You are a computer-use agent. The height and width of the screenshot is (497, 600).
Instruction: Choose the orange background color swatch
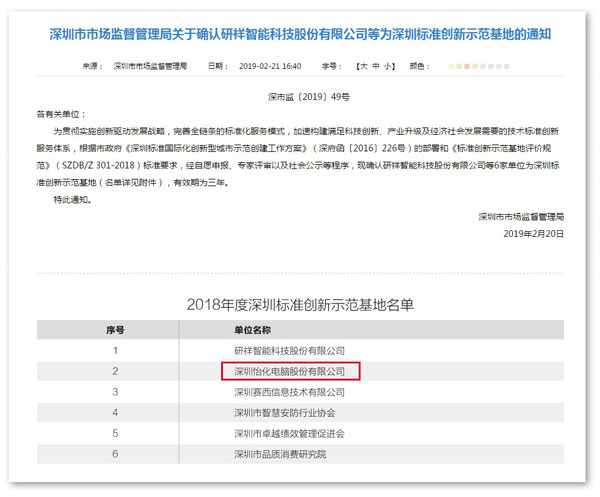[x=467, y=66]
